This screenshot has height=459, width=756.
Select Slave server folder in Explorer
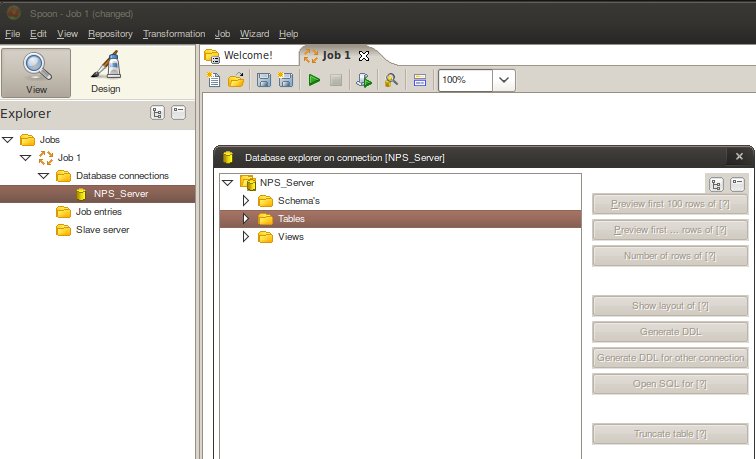tap(102, 230)
